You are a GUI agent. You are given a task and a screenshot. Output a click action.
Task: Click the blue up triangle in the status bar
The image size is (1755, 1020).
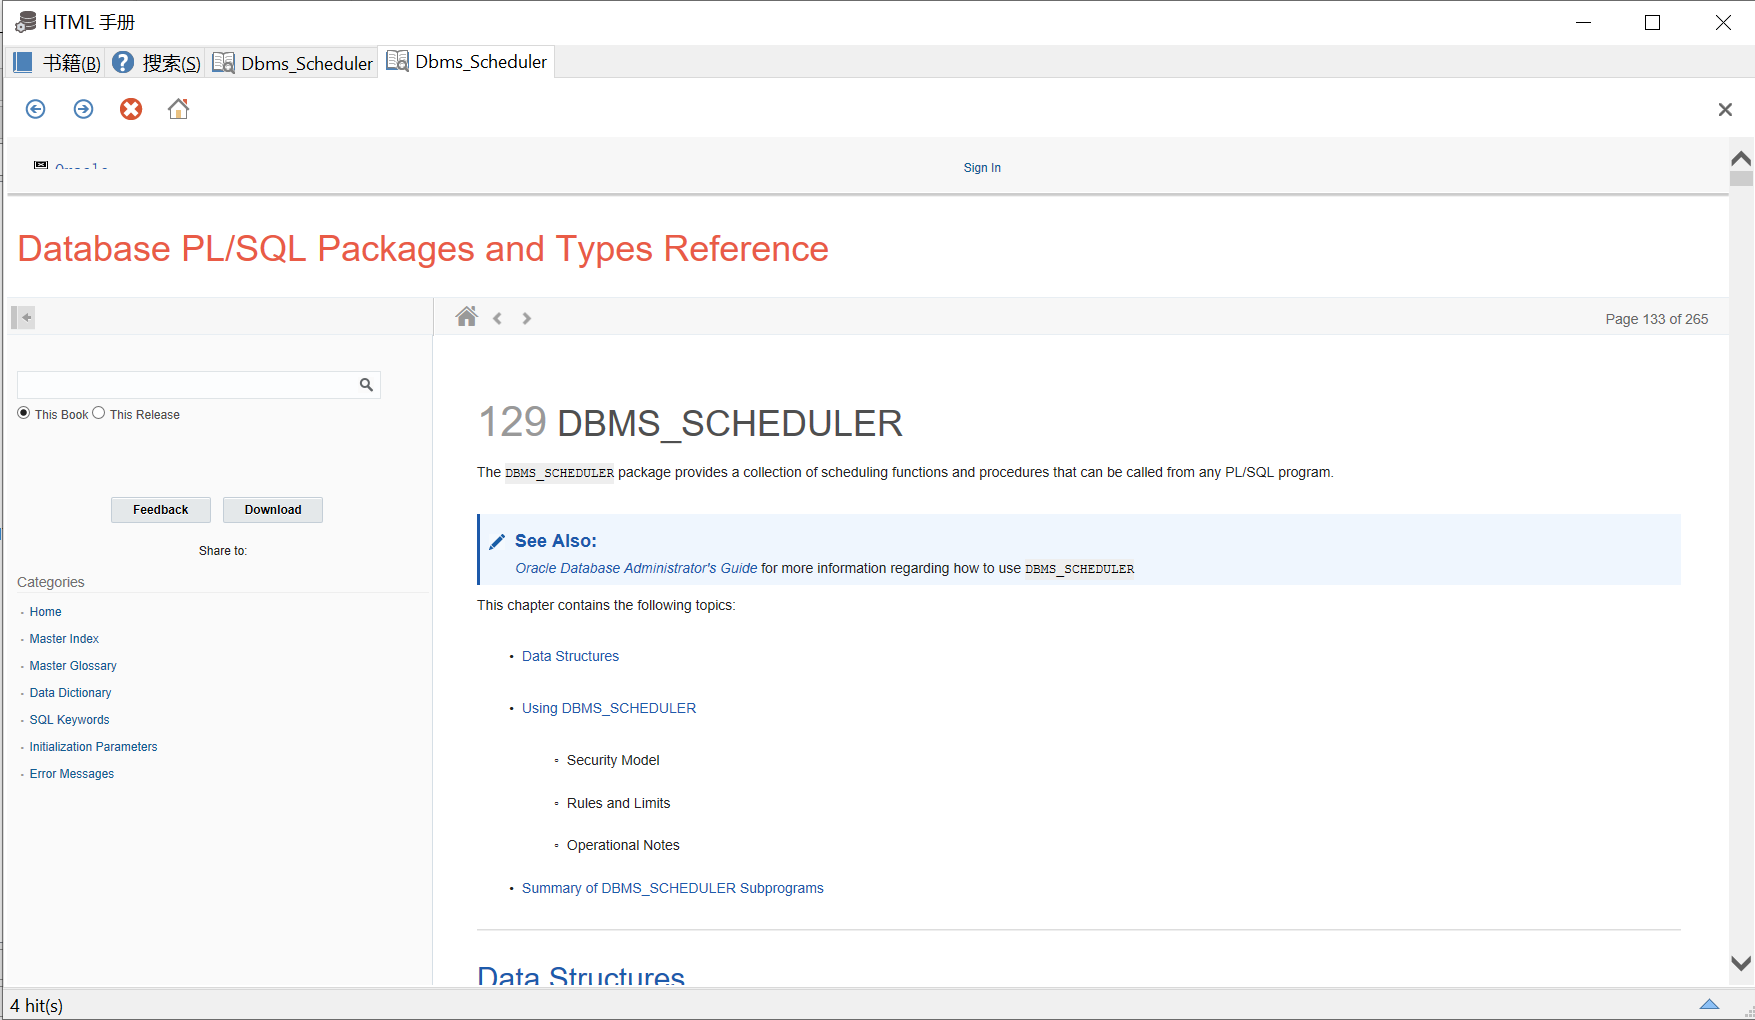pos(1709,1004)
